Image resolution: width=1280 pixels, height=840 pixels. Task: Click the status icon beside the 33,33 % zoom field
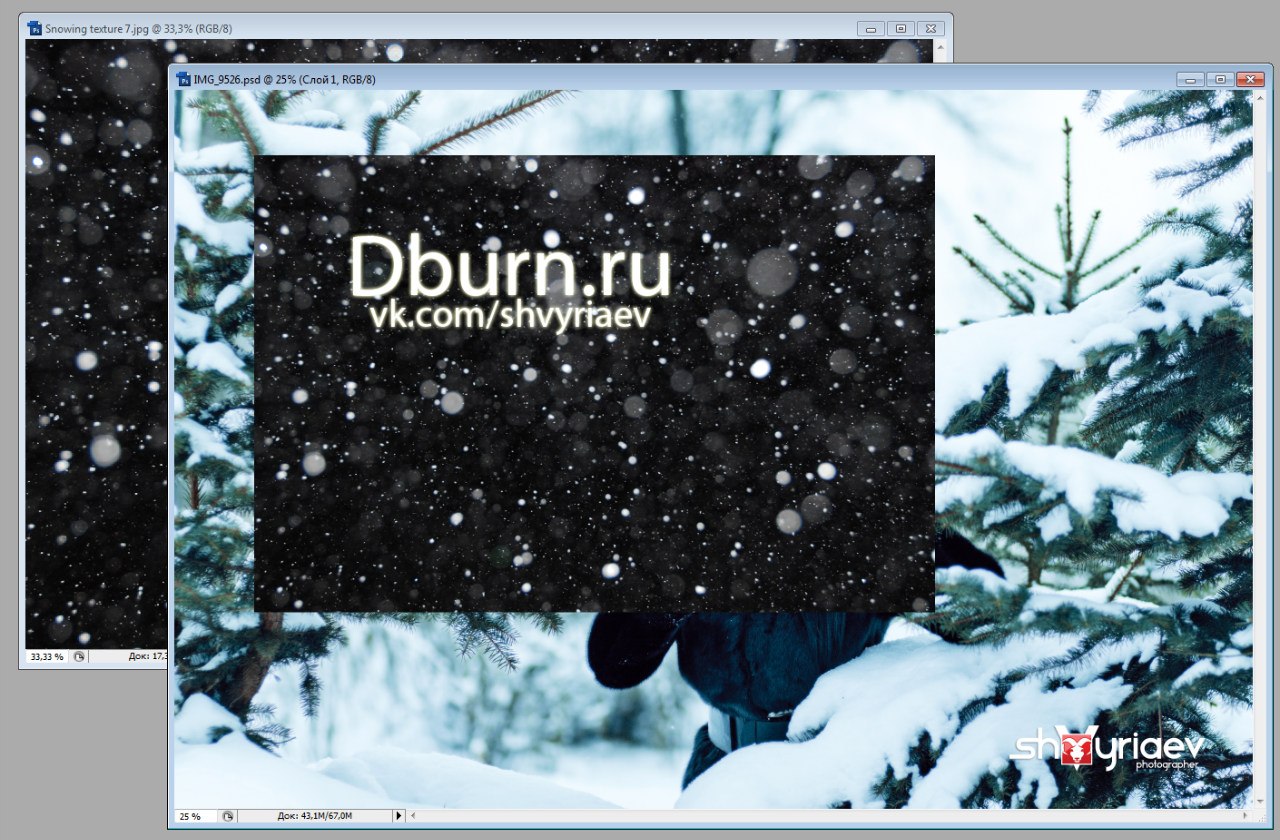point(79,657)
